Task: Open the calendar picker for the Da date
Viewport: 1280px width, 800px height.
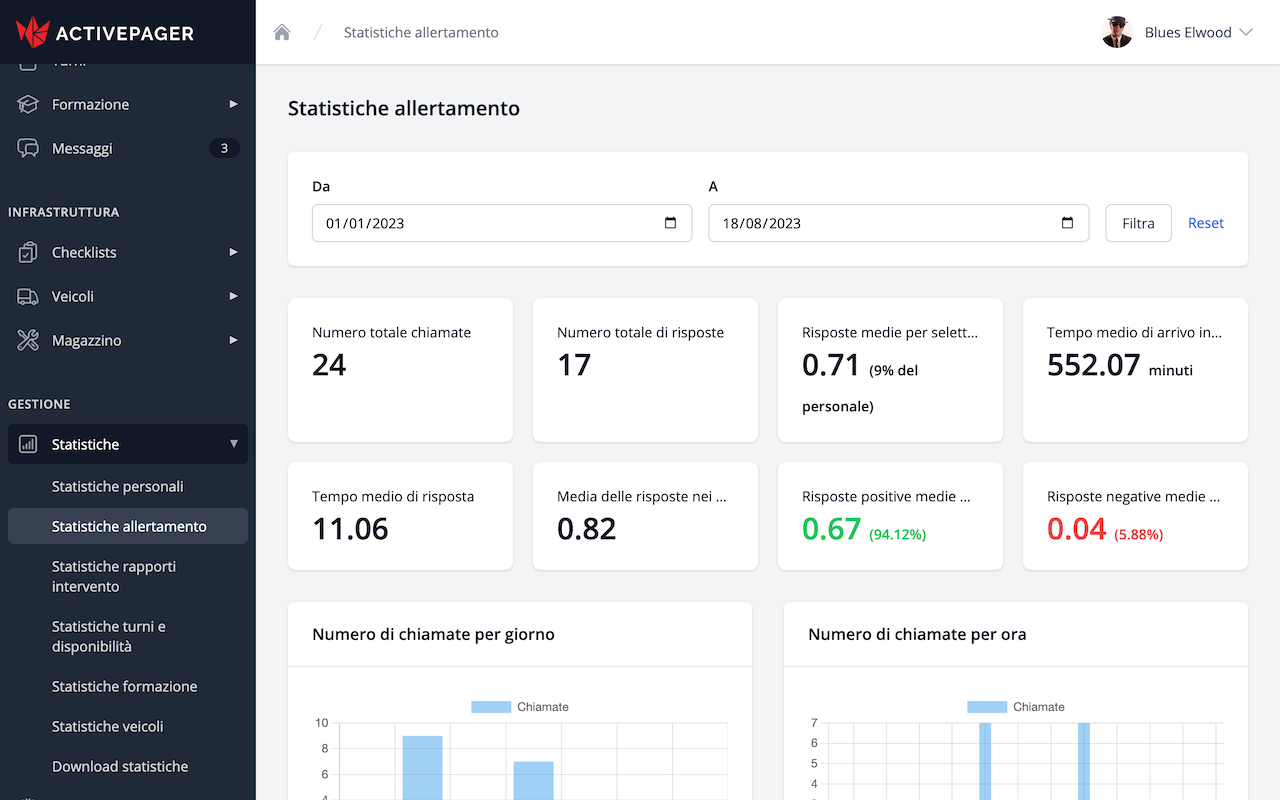Action: (x=670, y=223)
